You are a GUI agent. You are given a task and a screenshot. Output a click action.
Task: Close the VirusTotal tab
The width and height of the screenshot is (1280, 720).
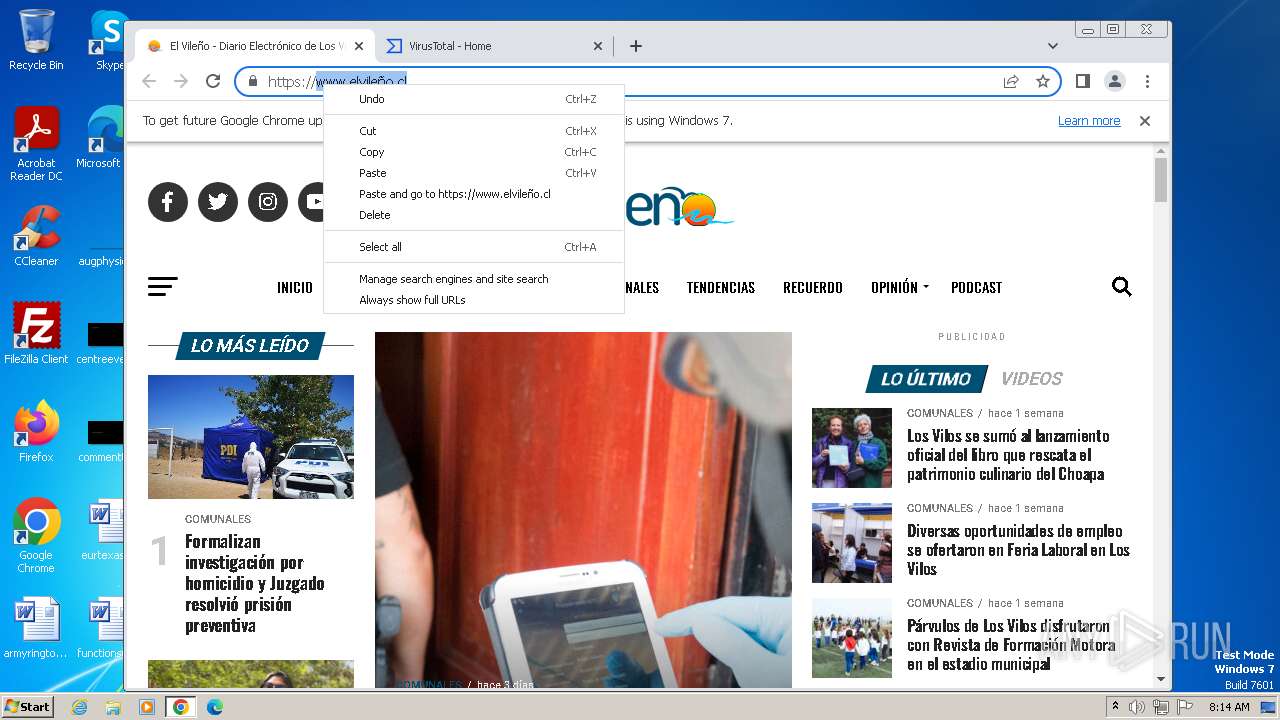click(x=598, y=46)
